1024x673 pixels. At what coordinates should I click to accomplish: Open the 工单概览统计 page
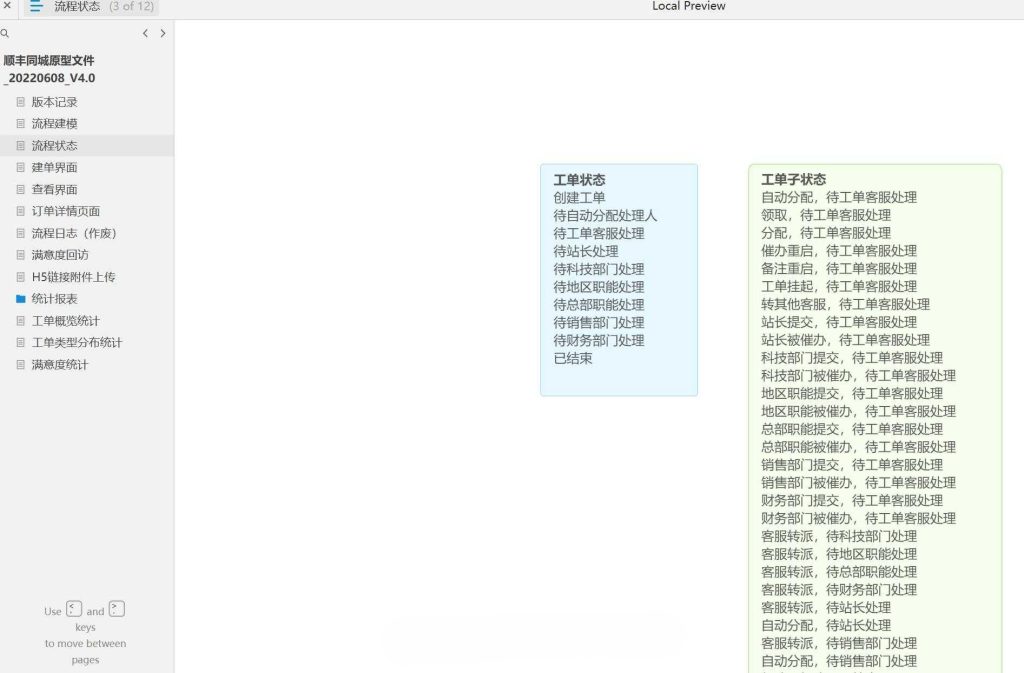pos(61,319)
